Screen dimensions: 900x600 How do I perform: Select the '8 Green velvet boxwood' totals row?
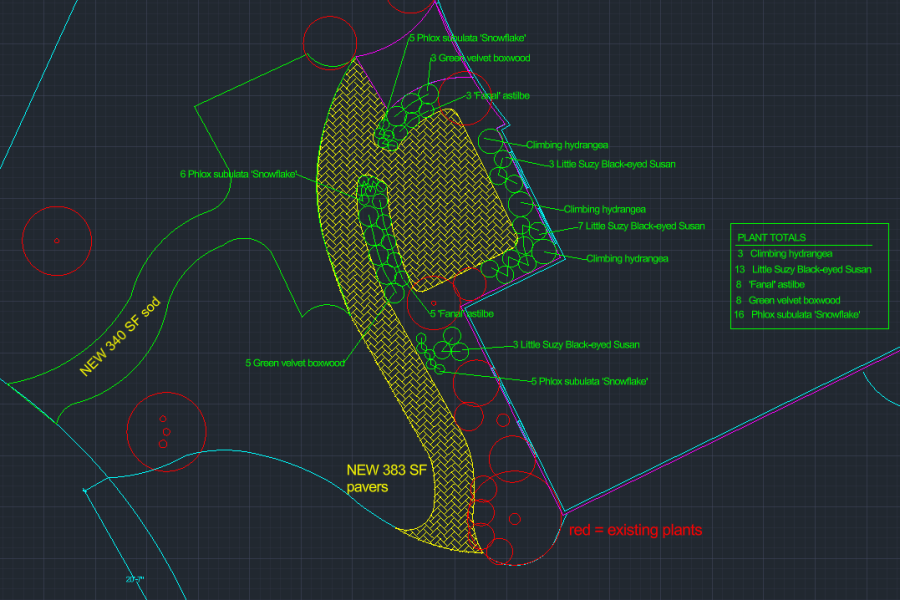point(788,300)
